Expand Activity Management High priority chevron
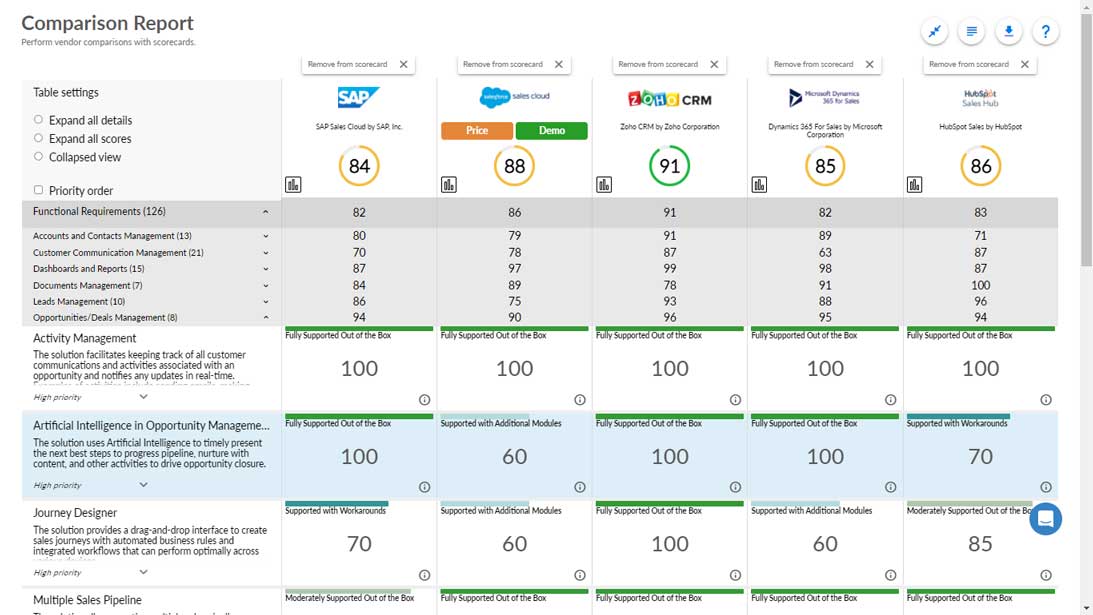Viewport: 1093px width, 615px height. [143, 397]
